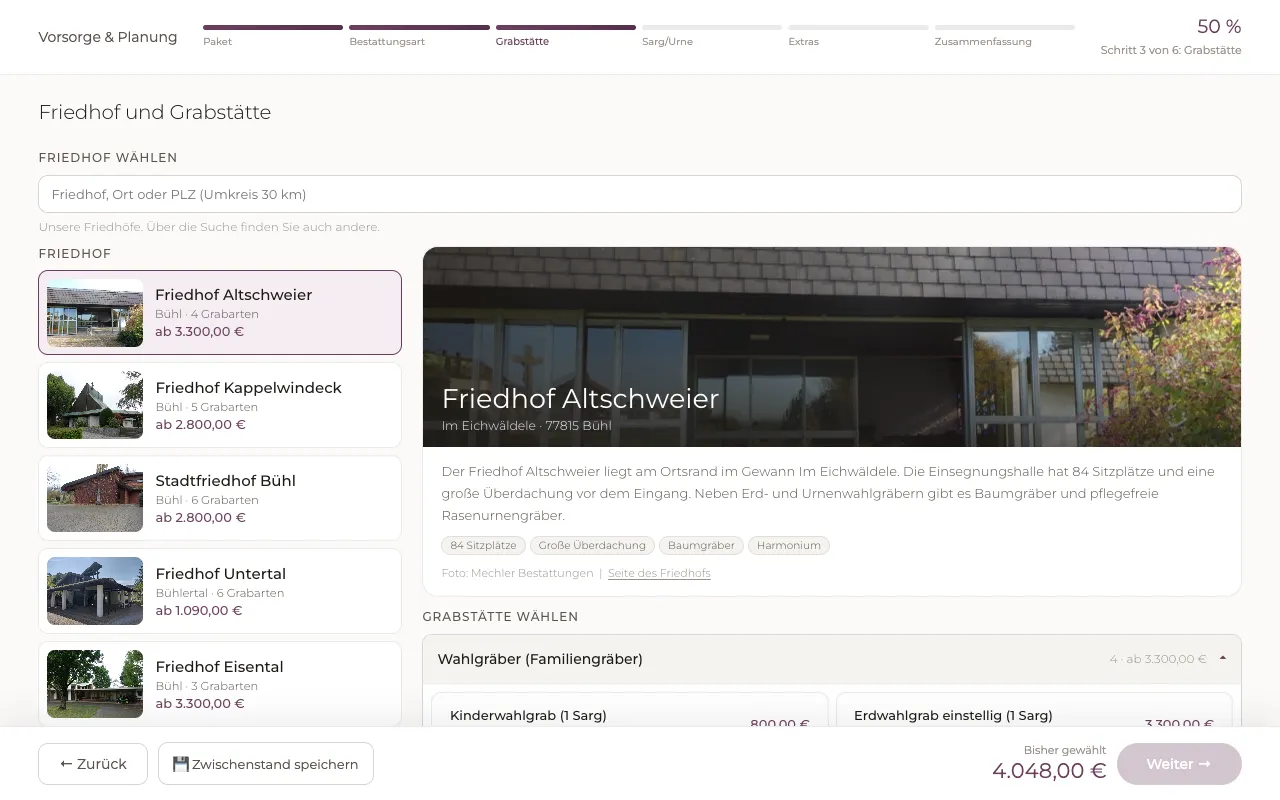
Task: Click the "50 %" progress value
Action: (x=1219, y=27)
